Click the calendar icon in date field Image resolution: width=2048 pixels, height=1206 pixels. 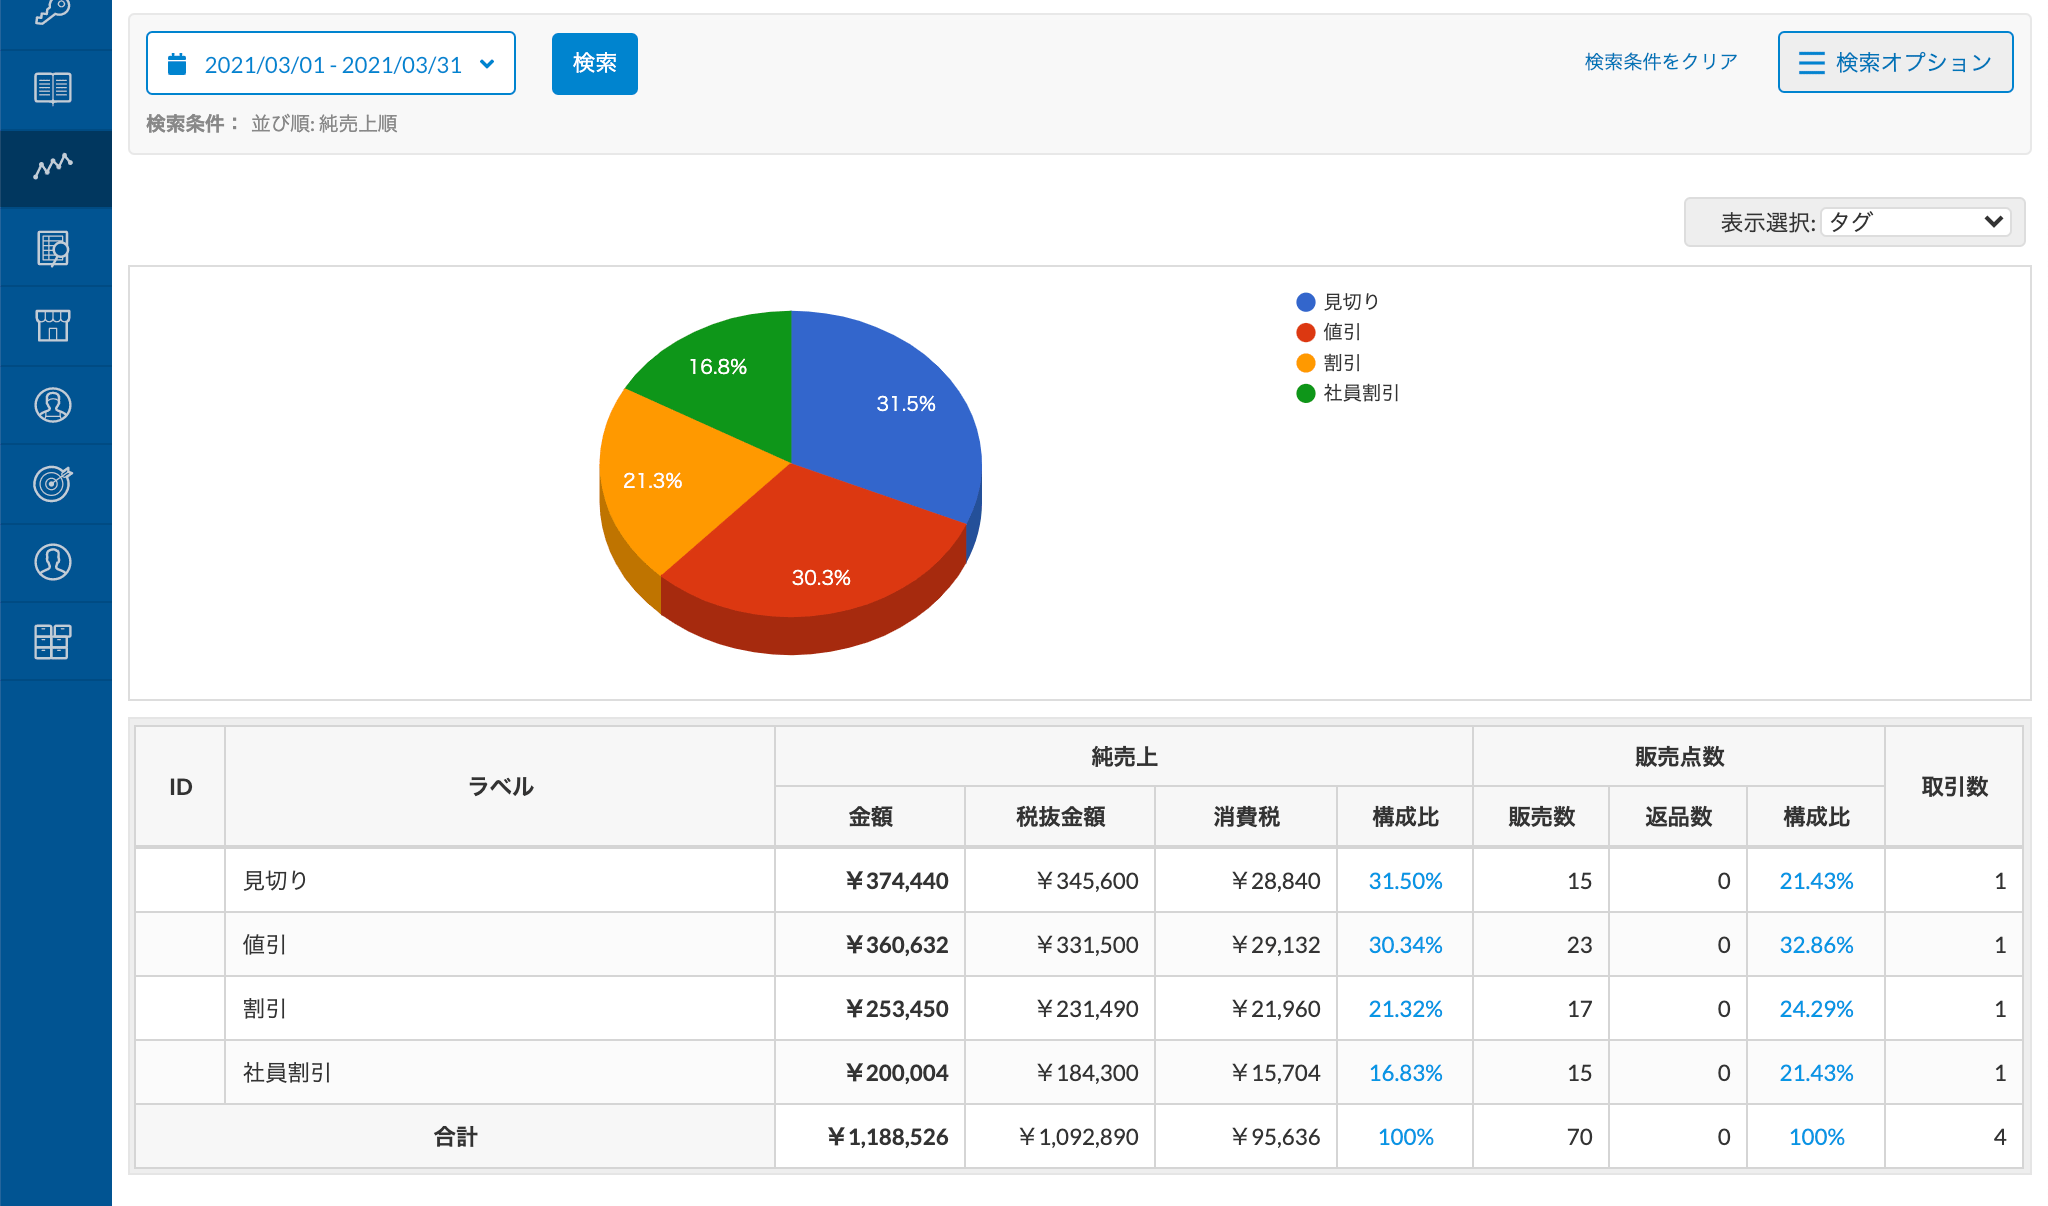pyautogui.click(x=177, y=64)
